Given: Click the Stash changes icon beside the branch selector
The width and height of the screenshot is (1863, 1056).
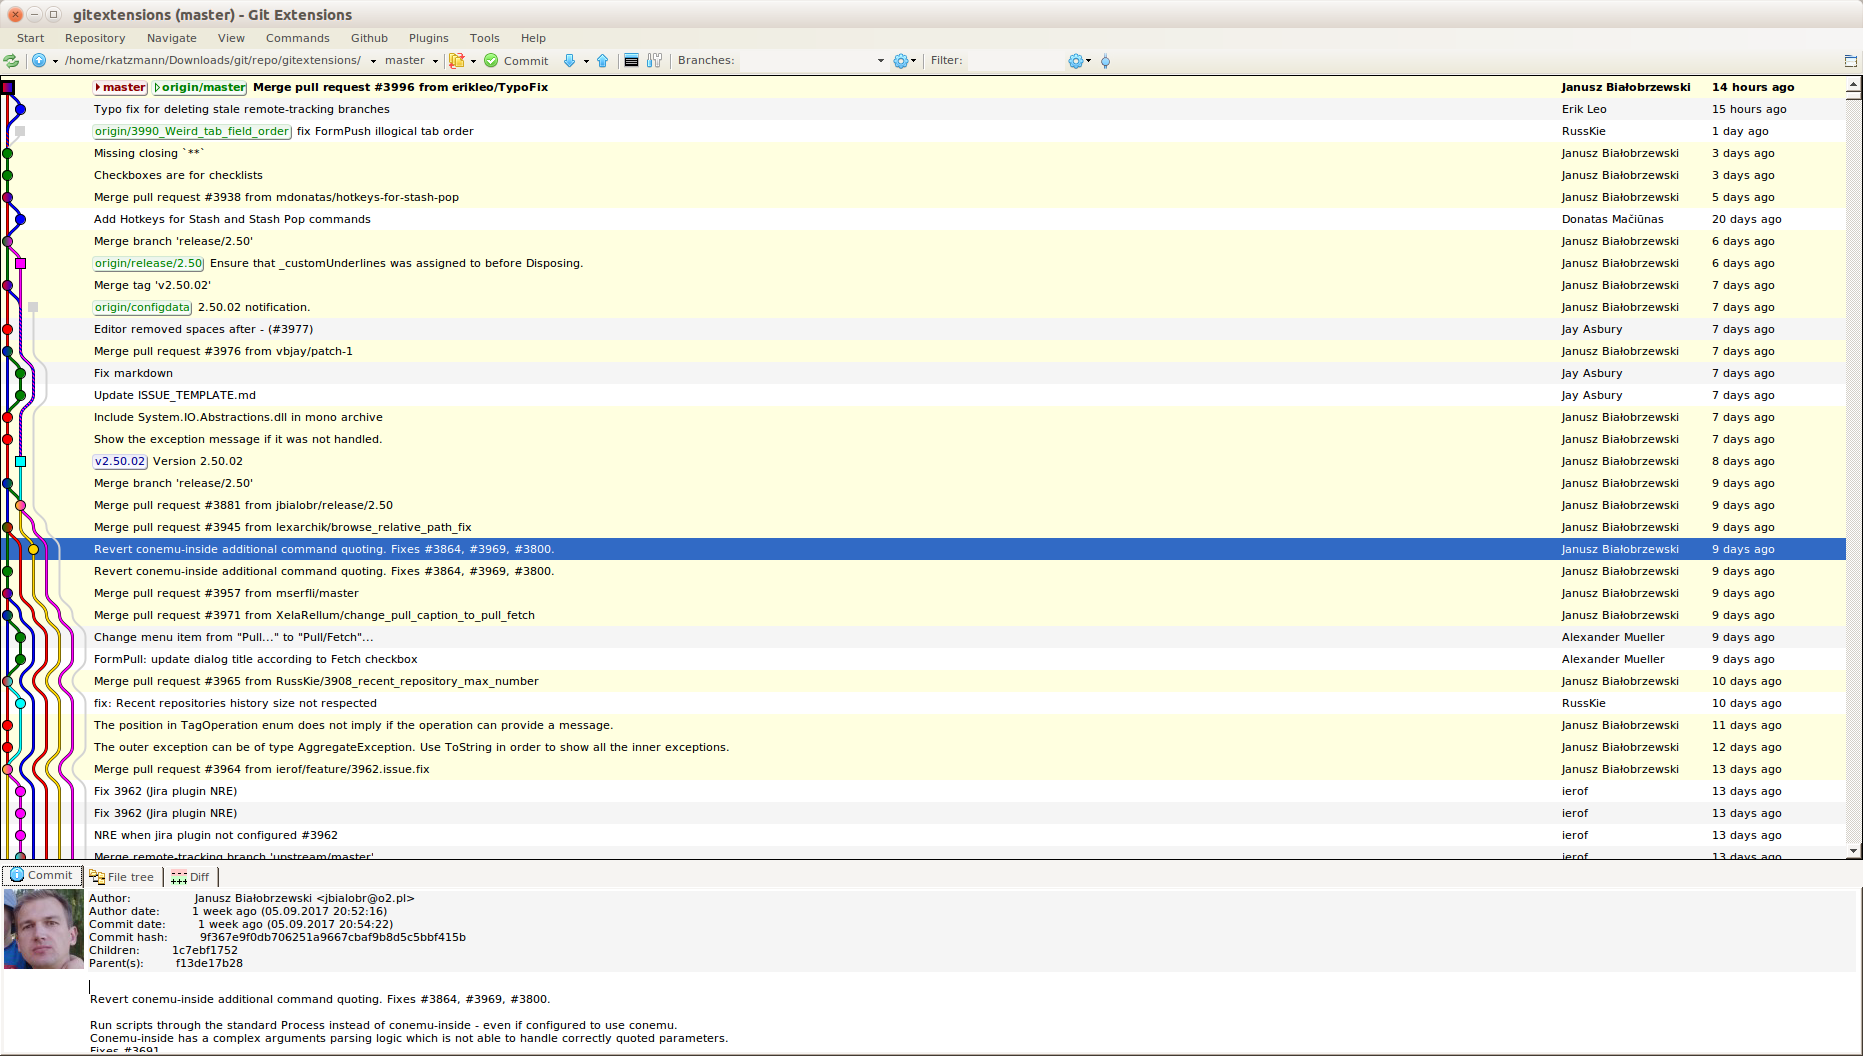Looking at the screenshot, I should (x=456, y=61).
